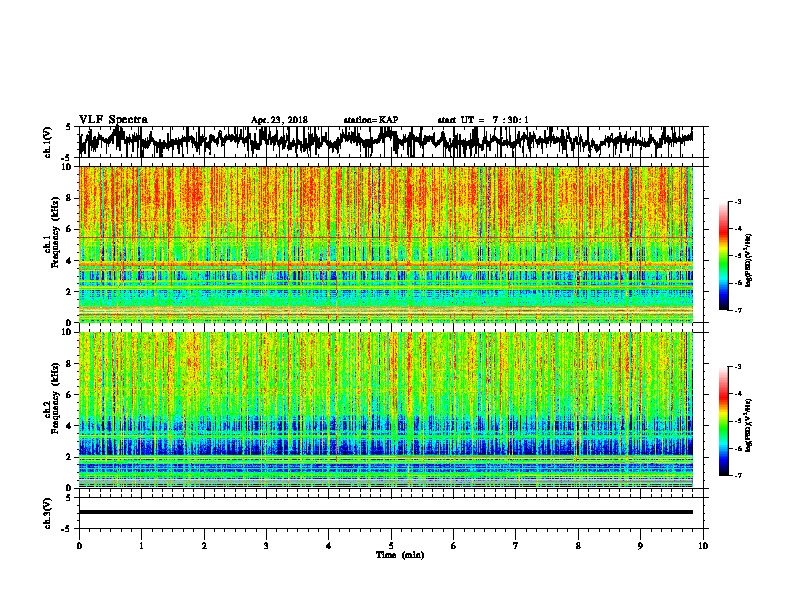Click time axis tick label 4
The height and width of the screenshot is (612, 792).
329,546
